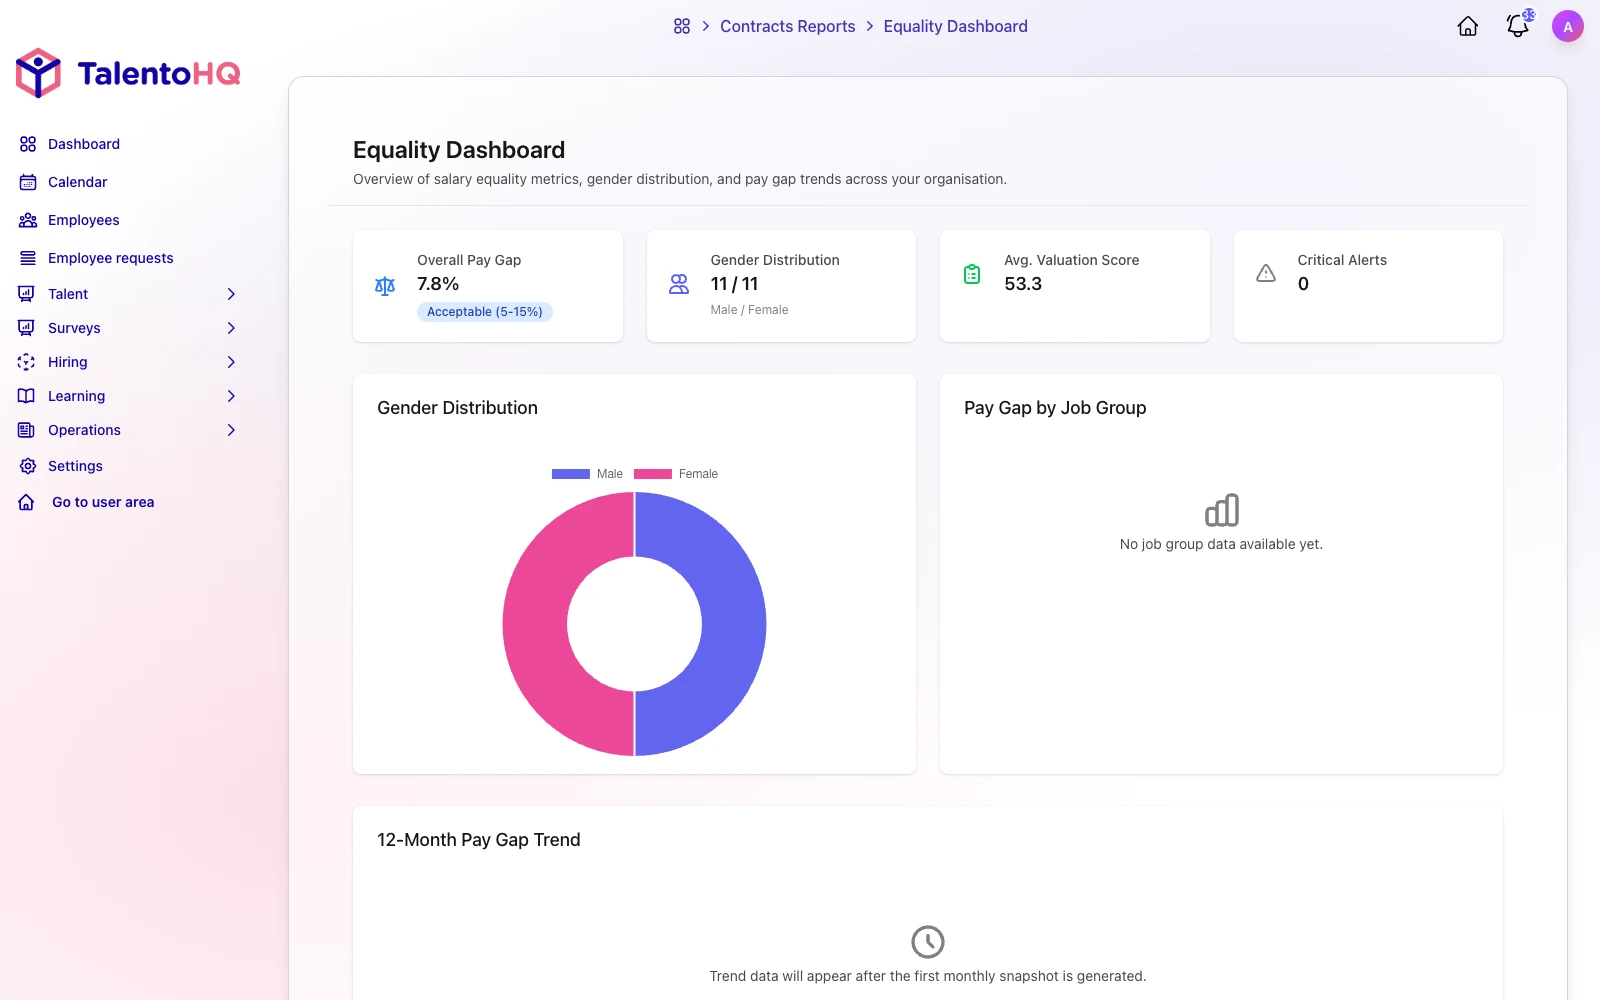The width and height of the screenshot is (1600, 1000).
Task: Click the Gender Distribution people icon
Action: tap(679, 284)
